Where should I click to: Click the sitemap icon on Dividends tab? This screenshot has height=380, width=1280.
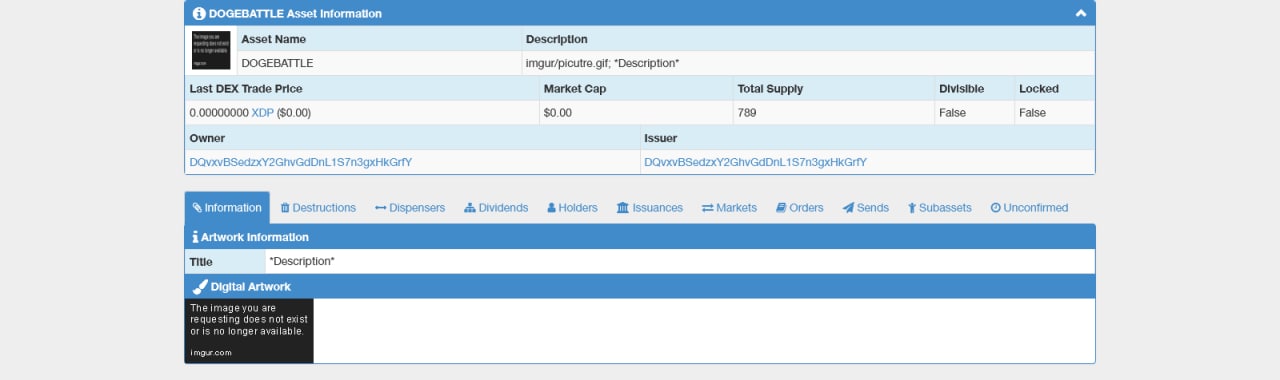[470, 208]
